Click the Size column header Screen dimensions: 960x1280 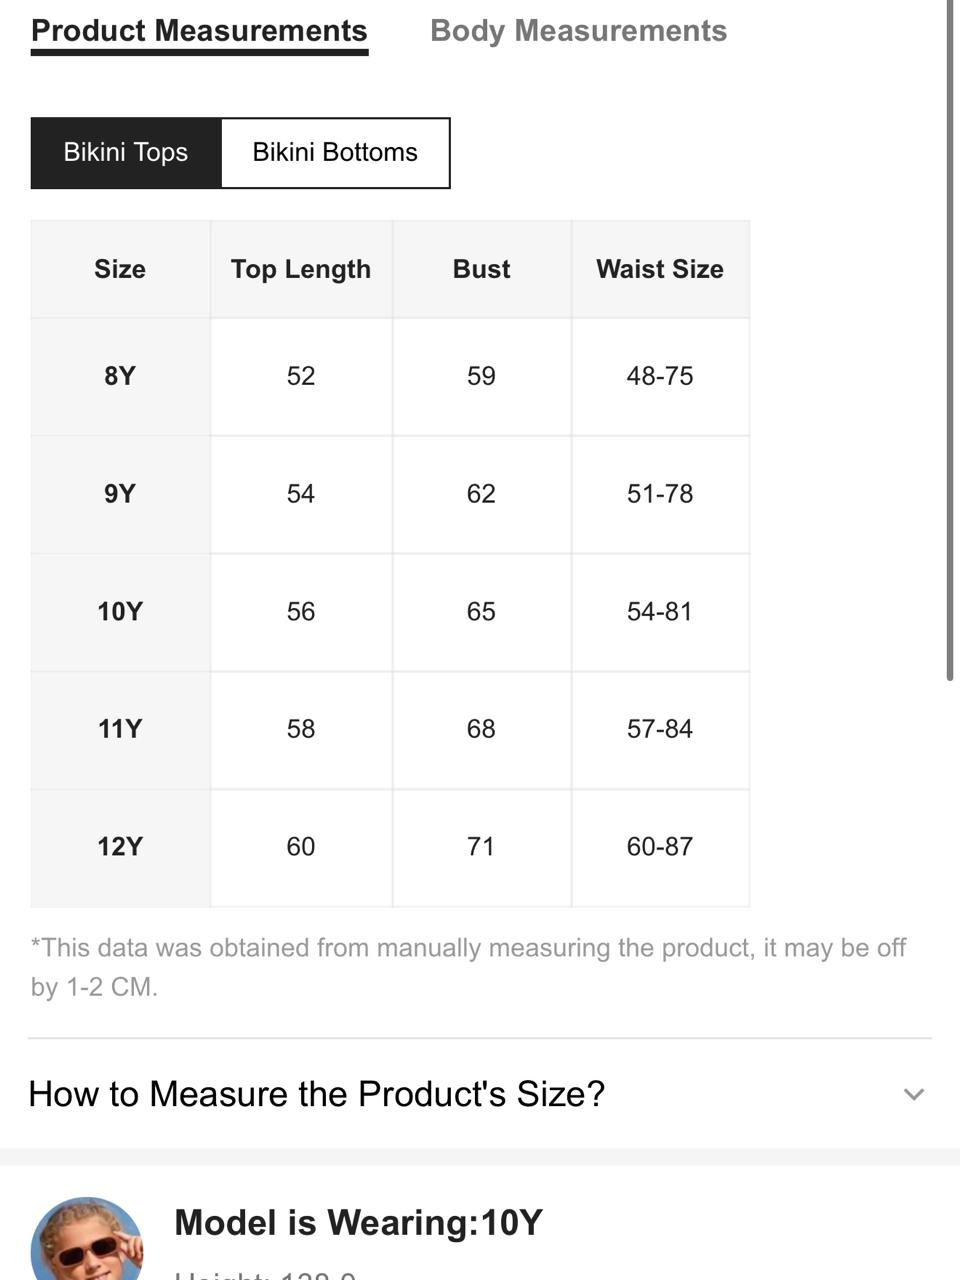pyautogui.click(x=120, y=269)
